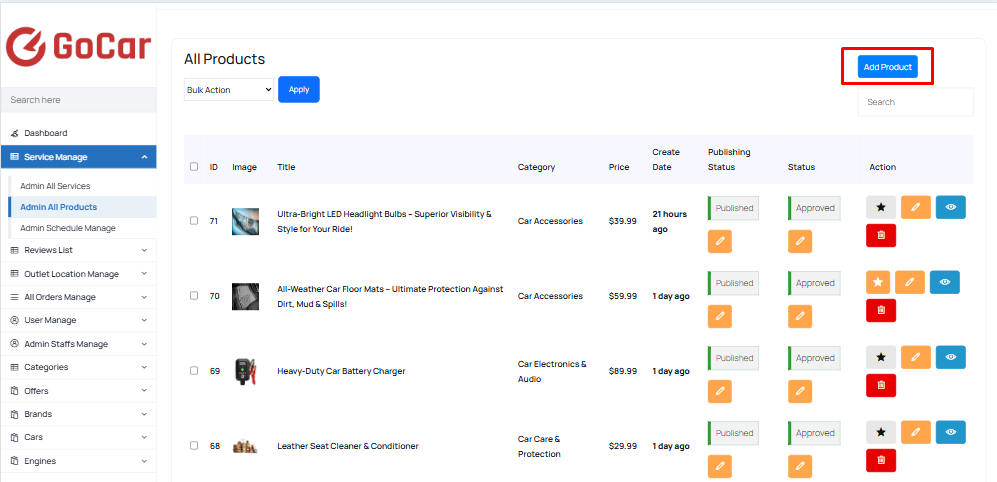Screen dimensions: 997x482
Task: Click the star icon for product 71
Action: click(881, 207)
